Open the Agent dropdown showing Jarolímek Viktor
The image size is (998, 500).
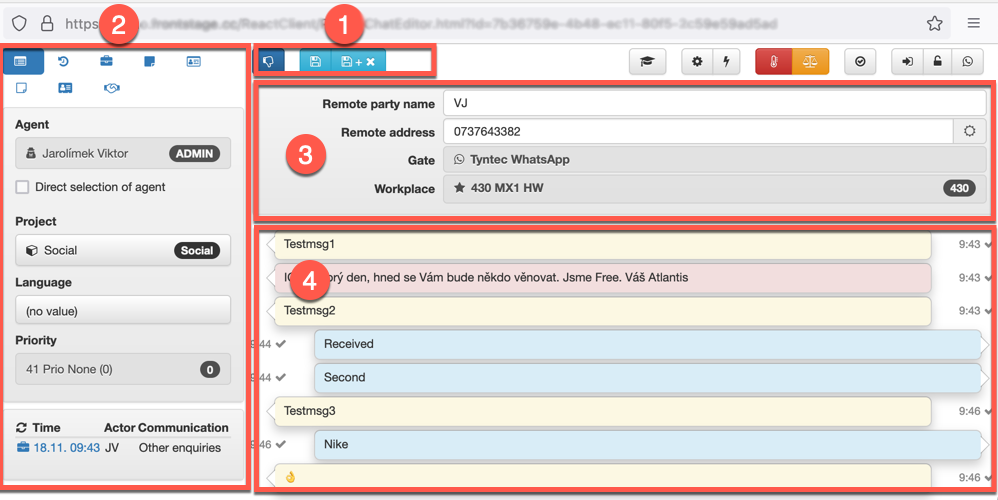tap(123, 153)
